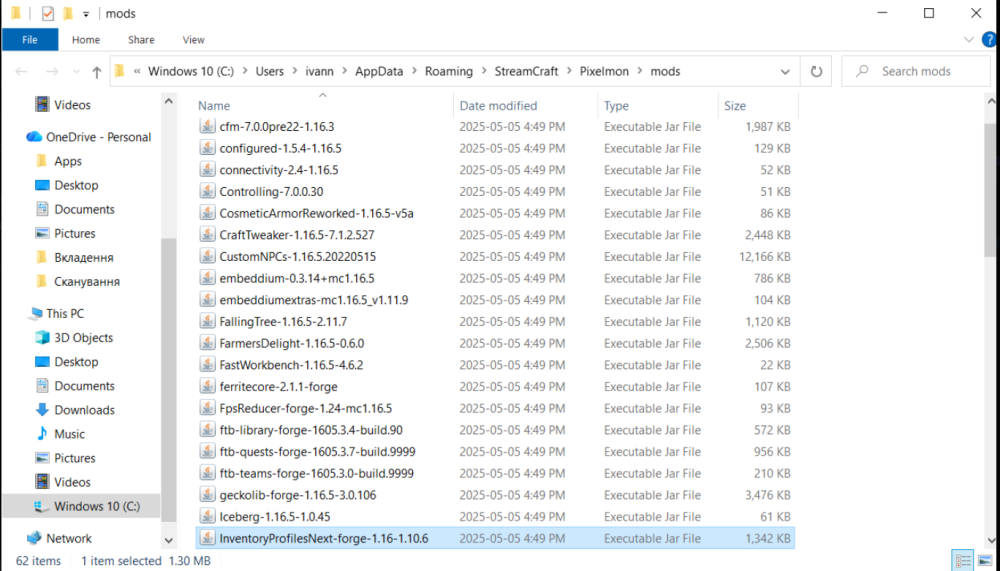Open Вкладення folder in sidebar
This screenshot has height=571, width=1000.
pyautogui.click(x=74, y=258)
